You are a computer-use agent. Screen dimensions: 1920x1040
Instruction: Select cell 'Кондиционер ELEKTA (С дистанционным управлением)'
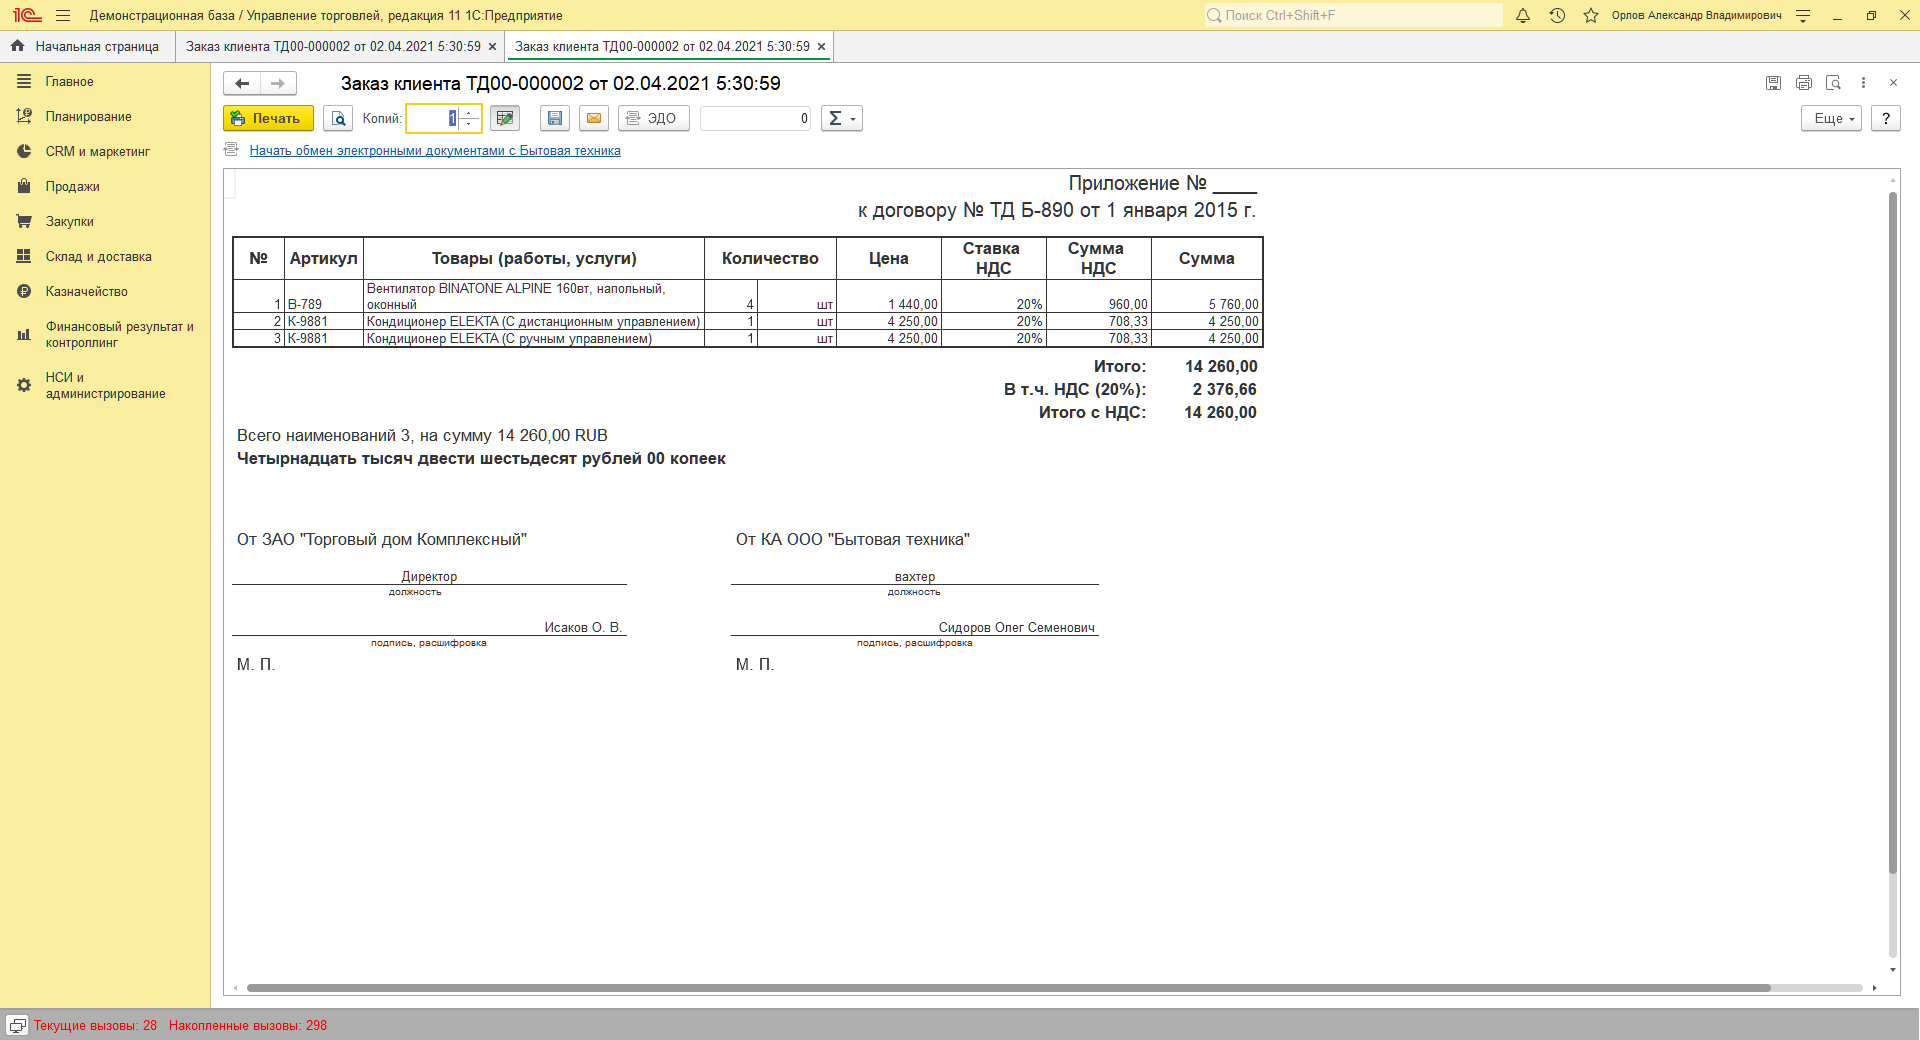(x=534, y=322)
